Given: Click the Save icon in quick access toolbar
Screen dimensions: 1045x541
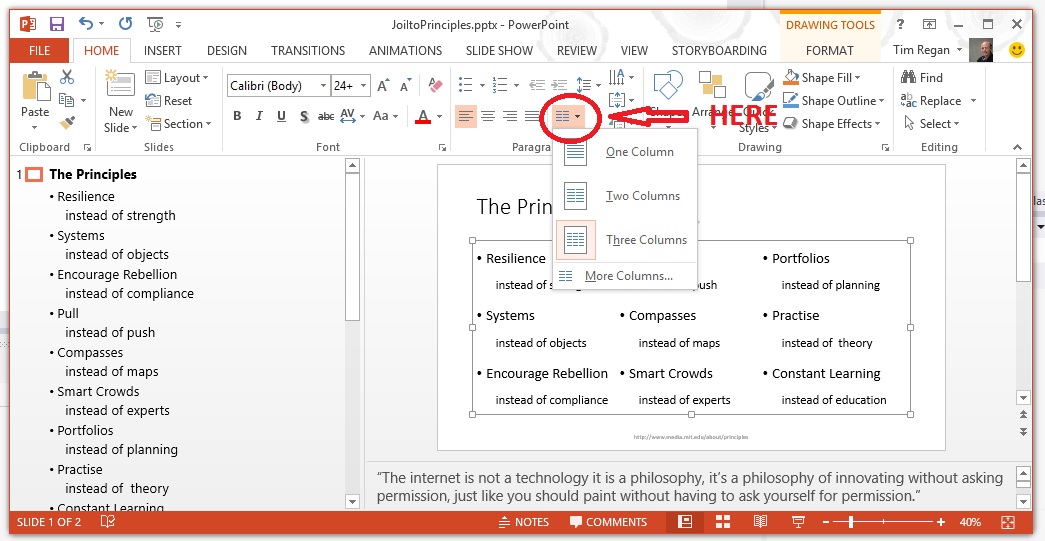Looking at the screenshot, I should point(57,25).
